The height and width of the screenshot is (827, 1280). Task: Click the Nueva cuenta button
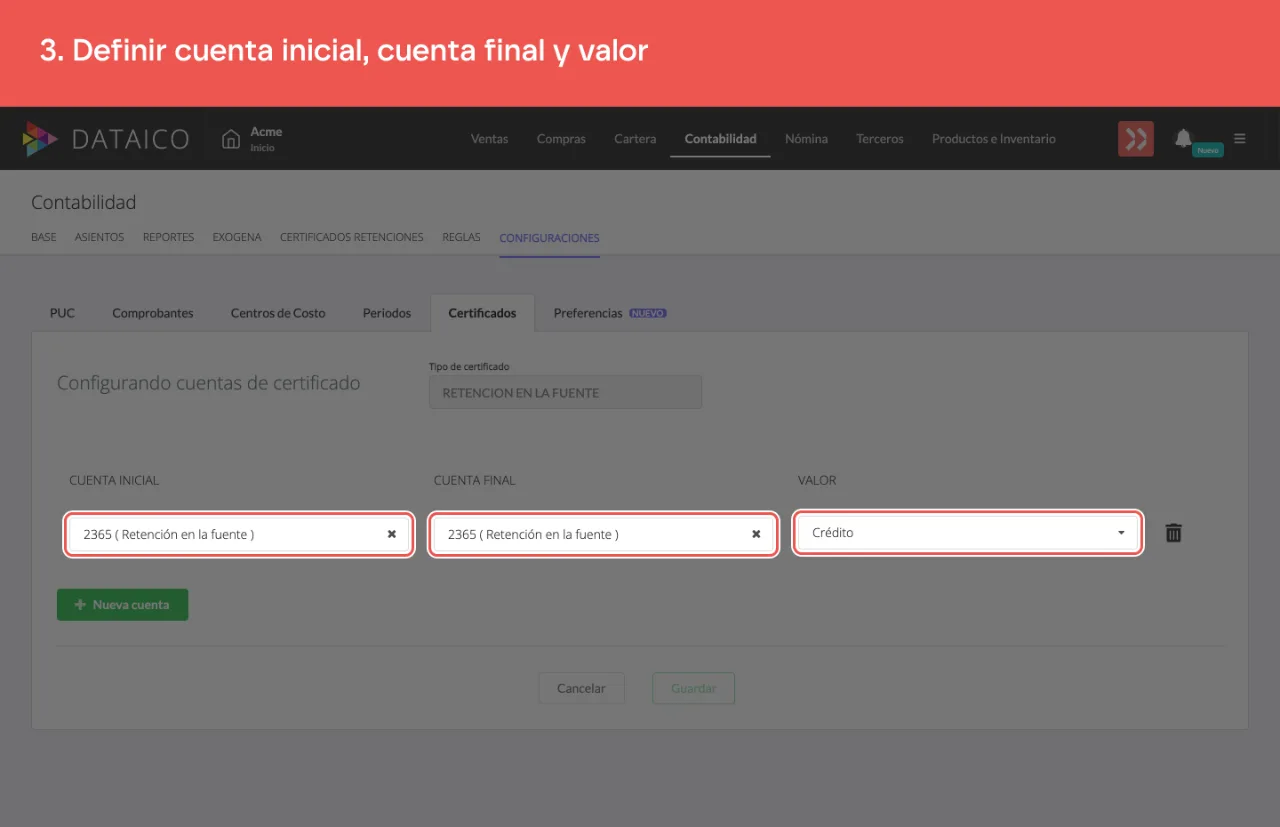point(122,605)
